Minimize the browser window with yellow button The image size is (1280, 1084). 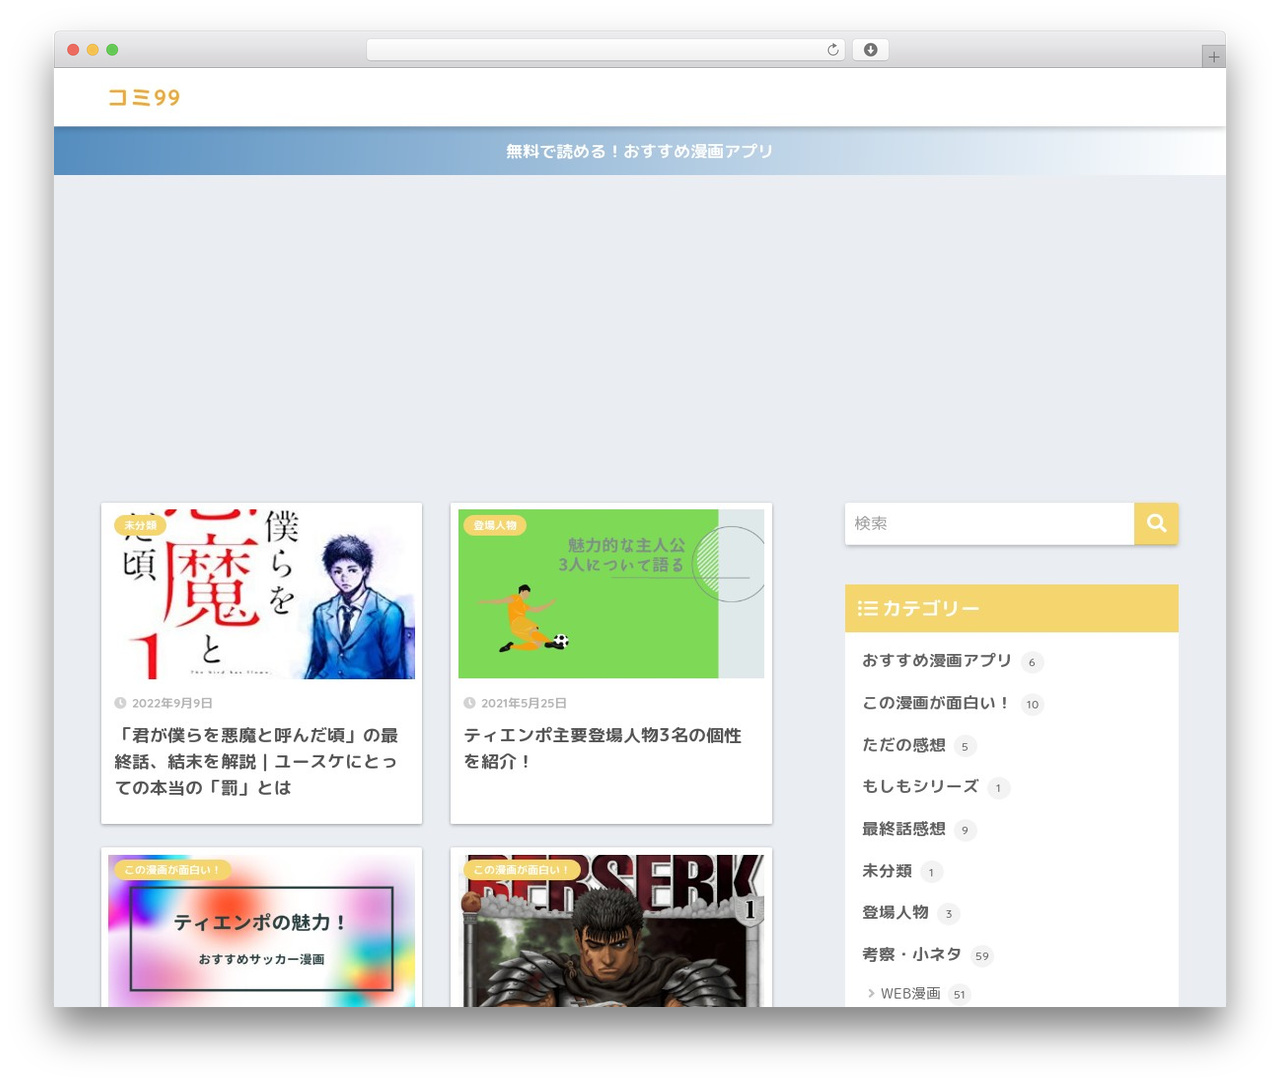93,50
